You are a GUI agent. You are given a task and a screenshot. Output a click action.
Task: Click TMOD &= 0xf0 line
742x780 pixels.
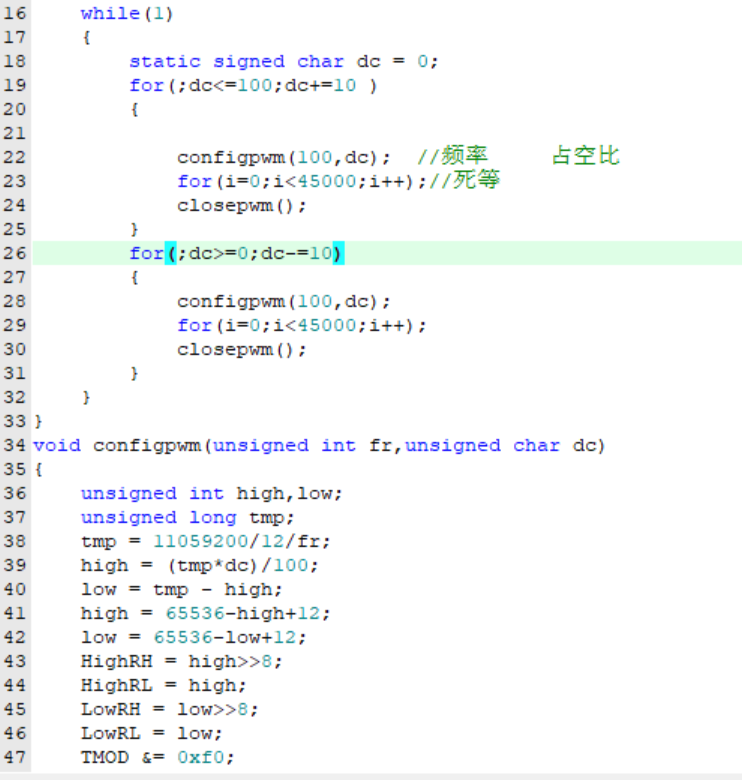tap(158, 757)
